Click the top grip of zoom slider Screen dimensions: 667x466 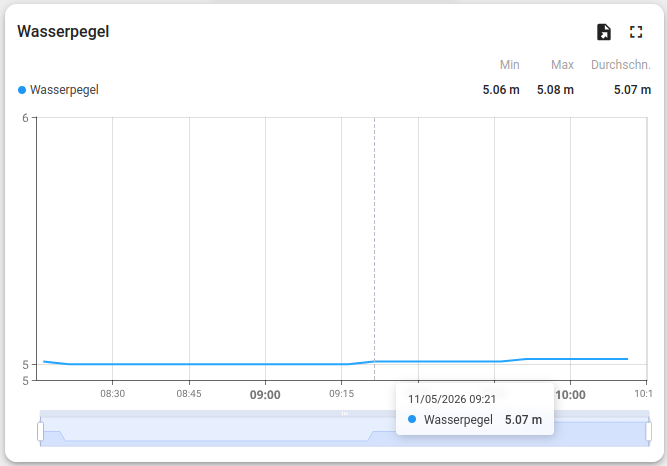pos(345,413)
